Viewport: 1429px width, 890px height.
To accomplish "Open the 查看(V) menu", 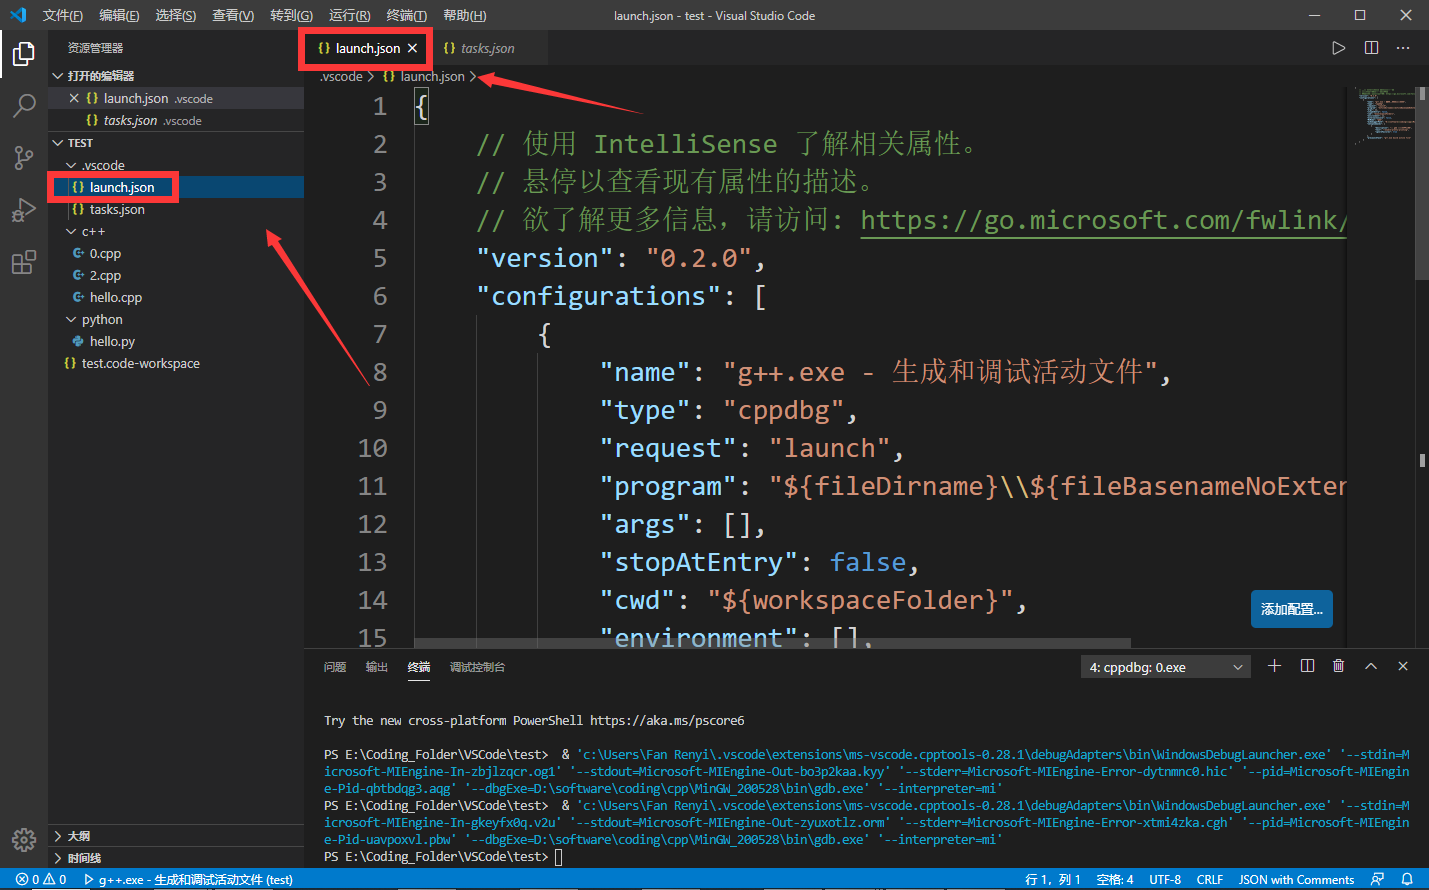I will click(x=232, y=15).
